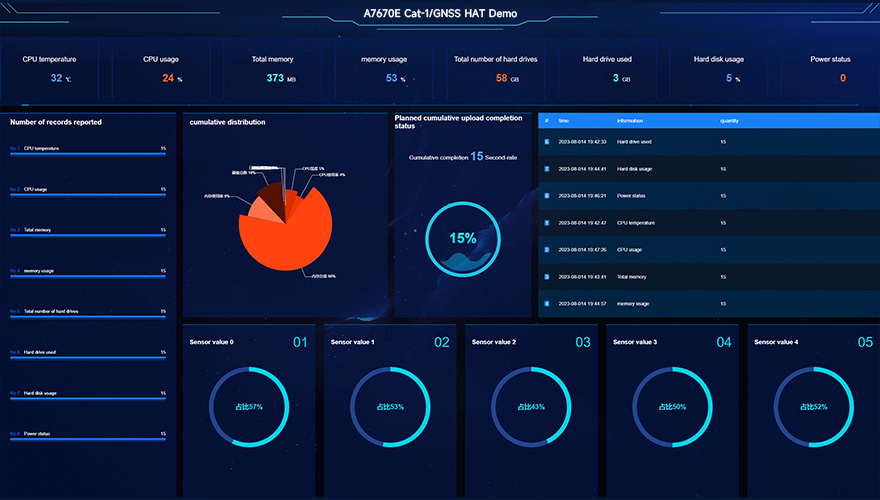The image size is (880, 500).
Task: Click the 'information' column header
Action: point(630,120)
